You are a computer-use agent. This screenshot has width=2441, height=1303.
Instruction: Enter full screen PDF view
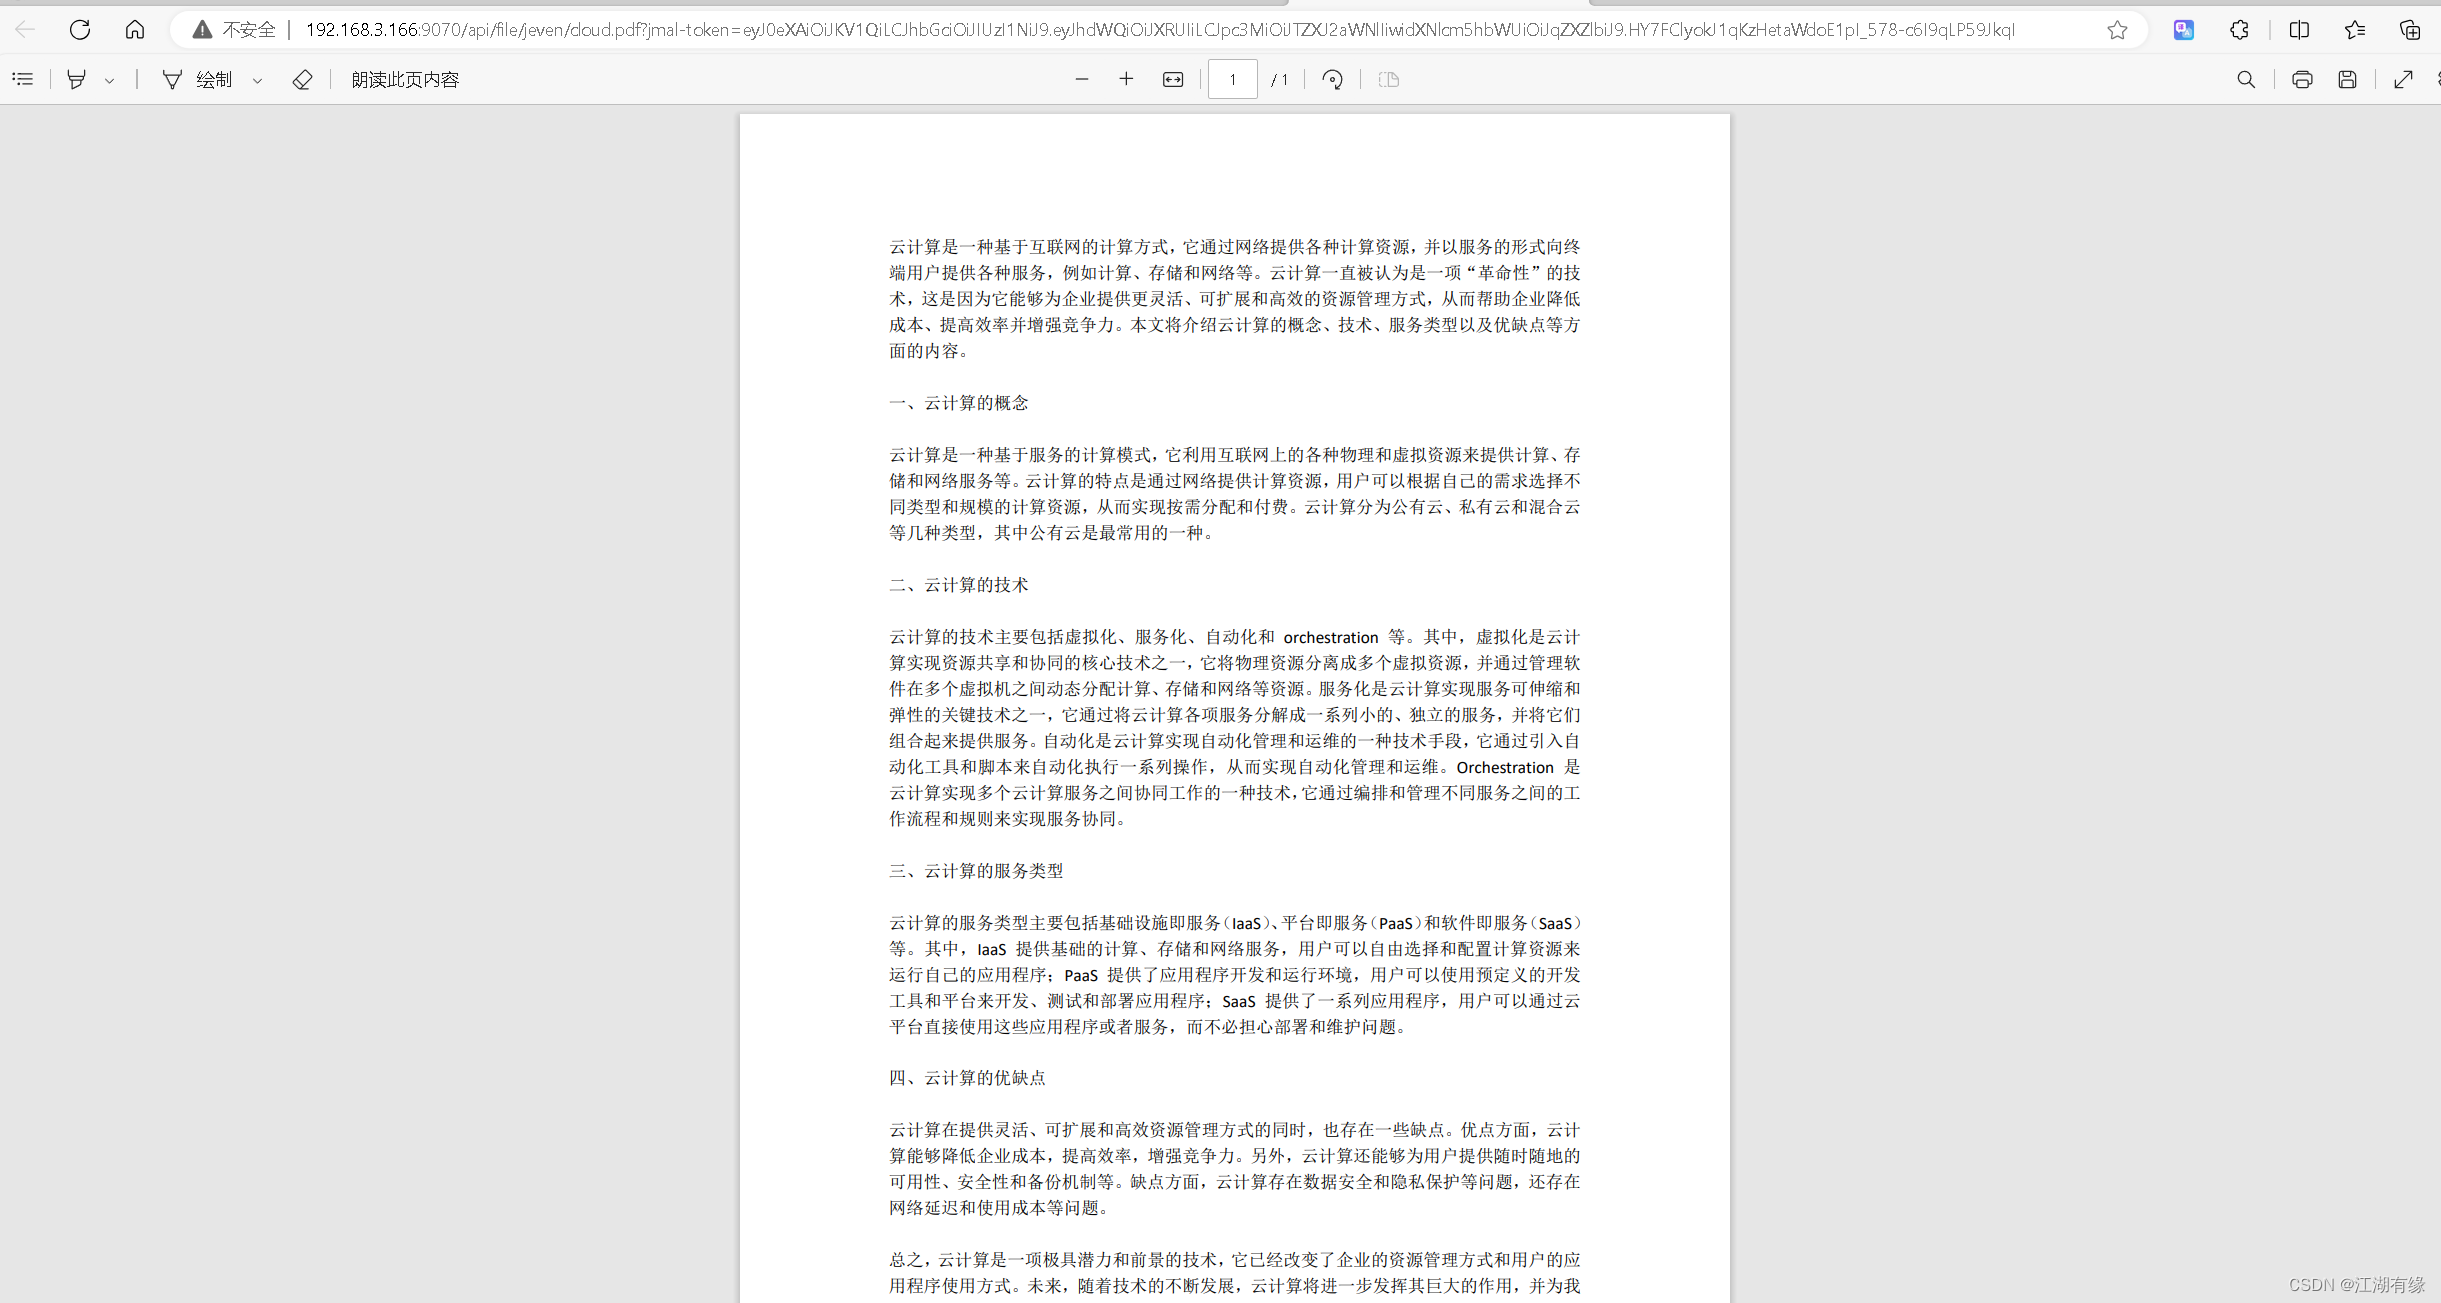pyautogui.click(x=2403, y=79)
